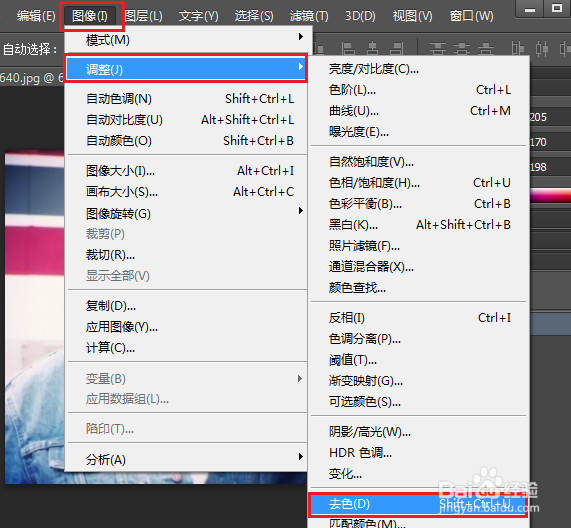Click 去色(D) to desaturate
The width and height of the screenshot is (571, 528).
tap(418, 504)
